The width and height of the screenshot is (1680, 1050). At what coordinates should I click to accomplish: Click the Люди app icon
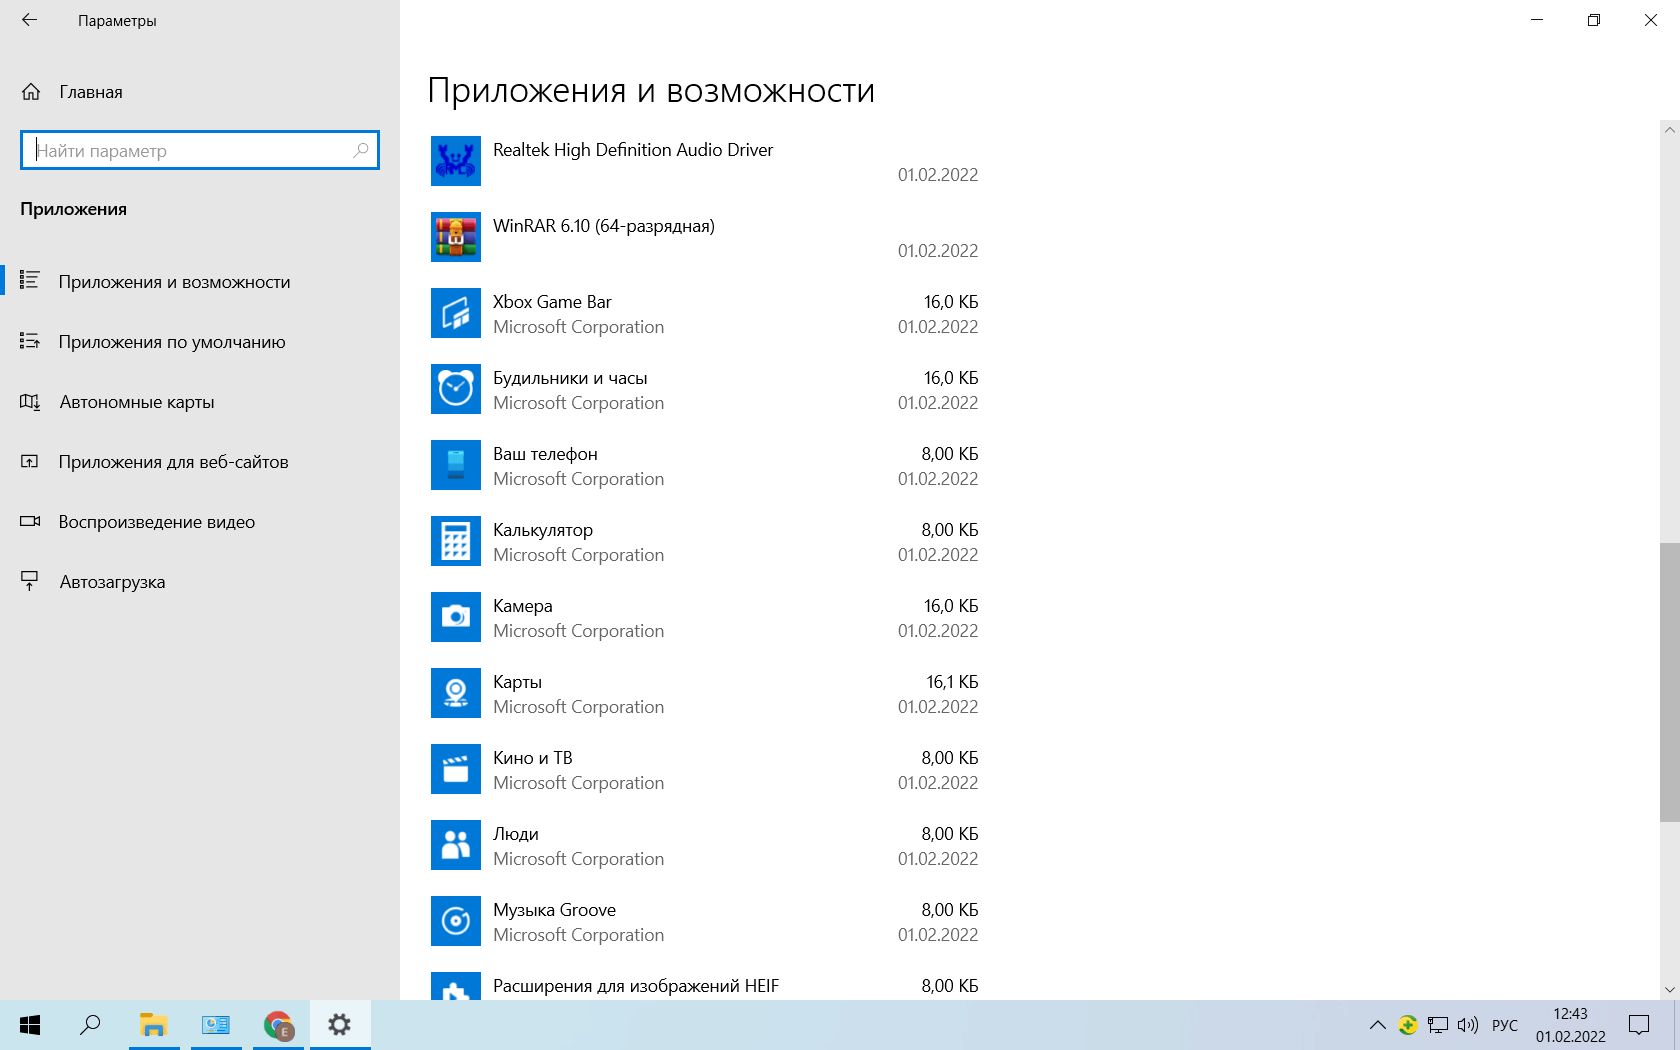tap(455, 845)
